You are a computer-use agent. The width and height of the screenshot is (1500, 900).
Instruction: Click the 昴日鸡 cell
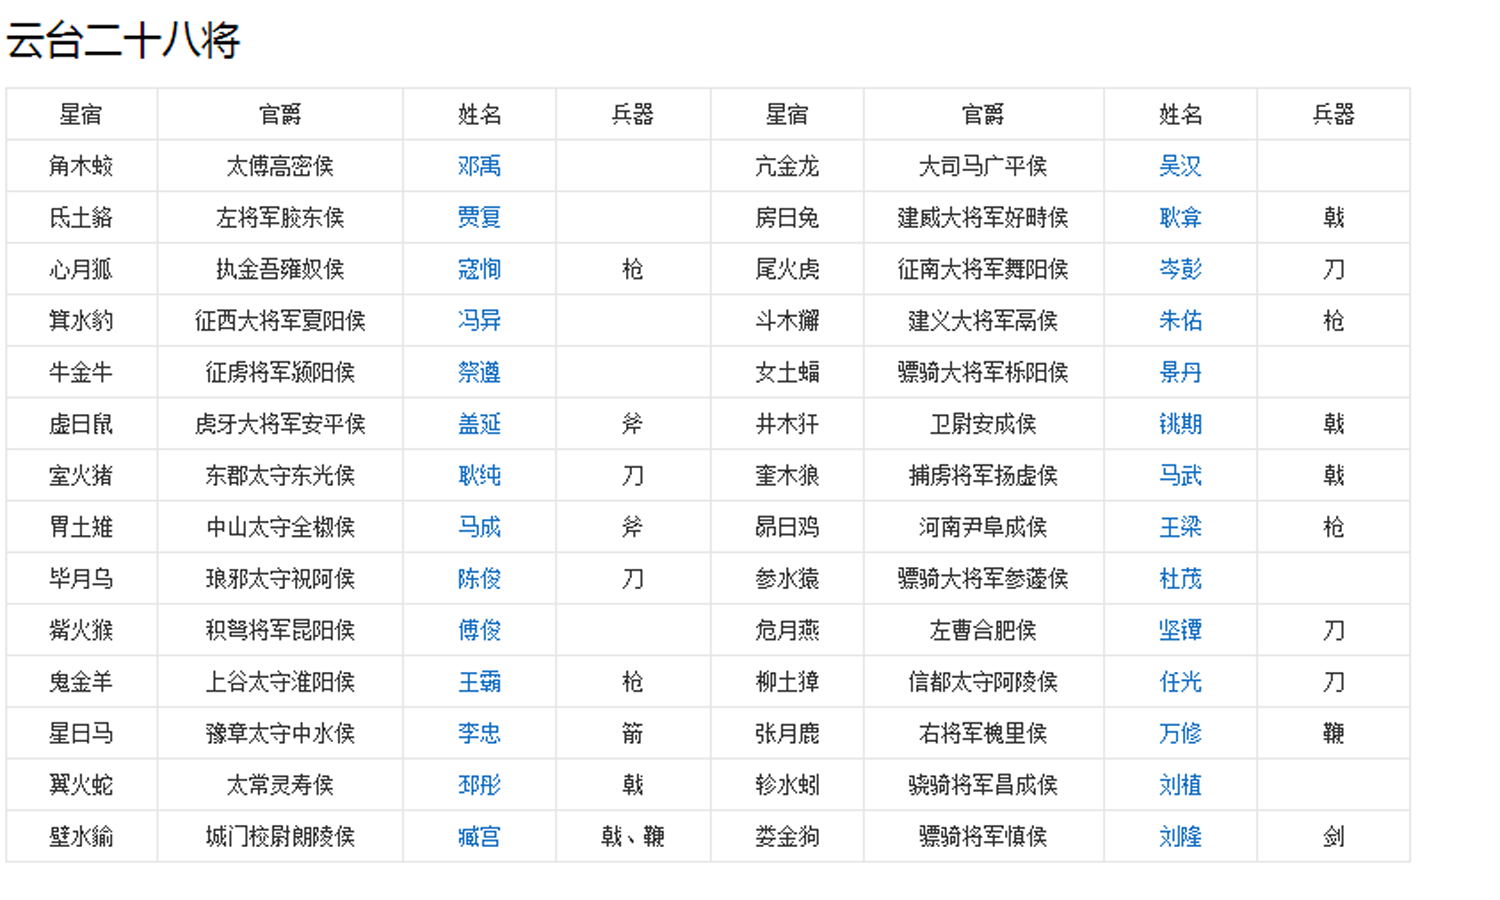point(787,527)
